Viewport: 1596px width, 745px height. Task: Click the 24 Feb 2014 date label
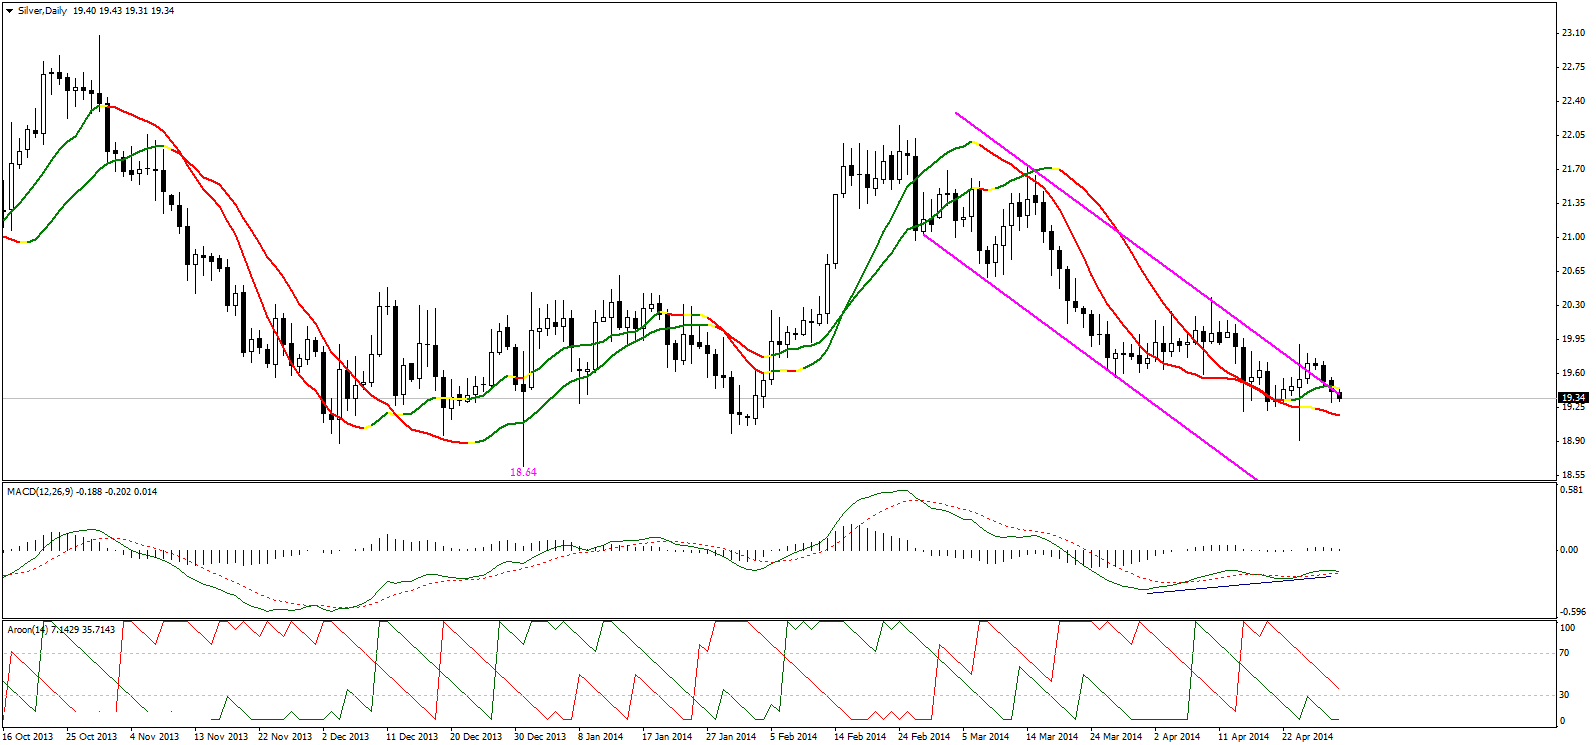924,737
